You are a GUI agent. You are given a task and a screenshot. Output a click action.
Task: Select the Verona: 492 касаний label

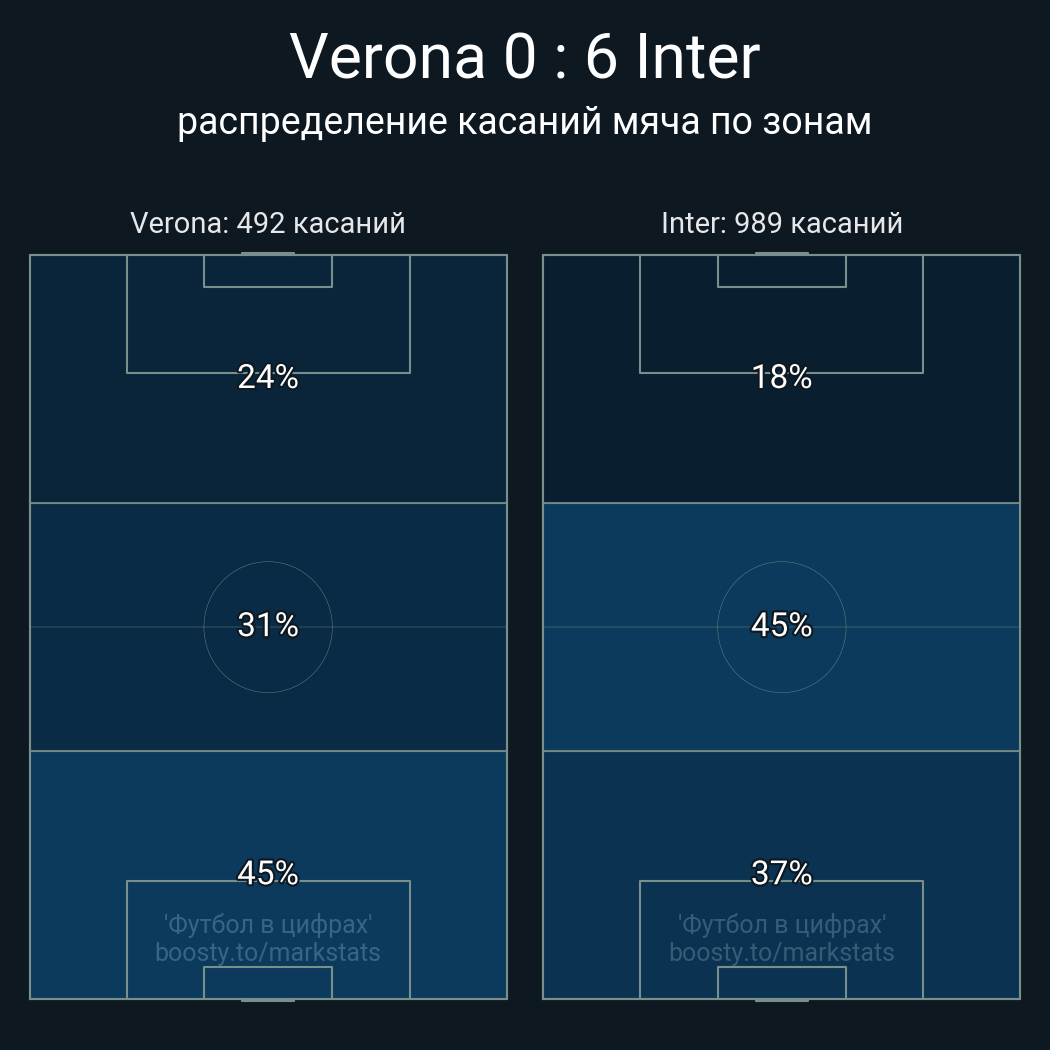pyautogui.click(x=268, y=223)
